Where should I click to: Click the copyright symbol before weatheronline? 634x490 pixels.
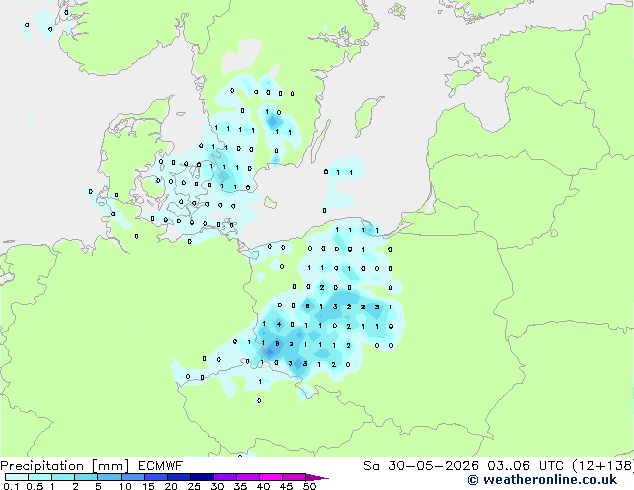point(473,480)
